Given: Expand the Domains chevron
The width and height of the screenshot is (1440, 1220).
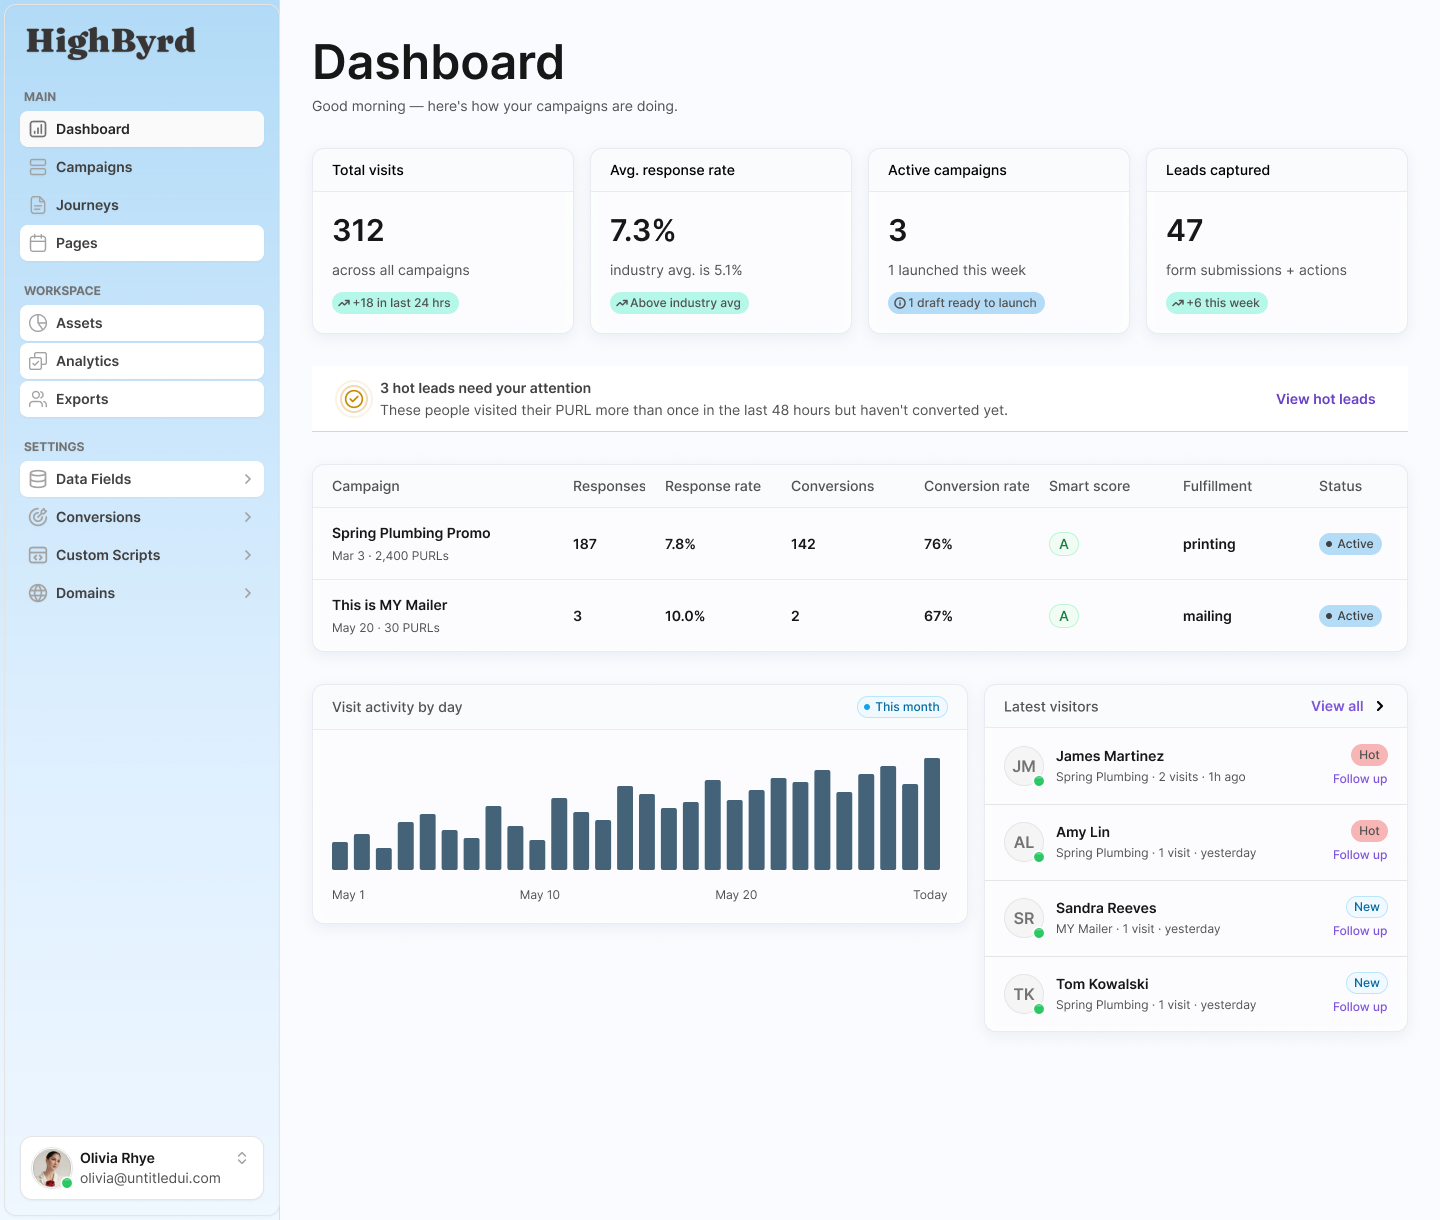Looking at the screenshot, I should pyautogui.click(x=248, y=593).
